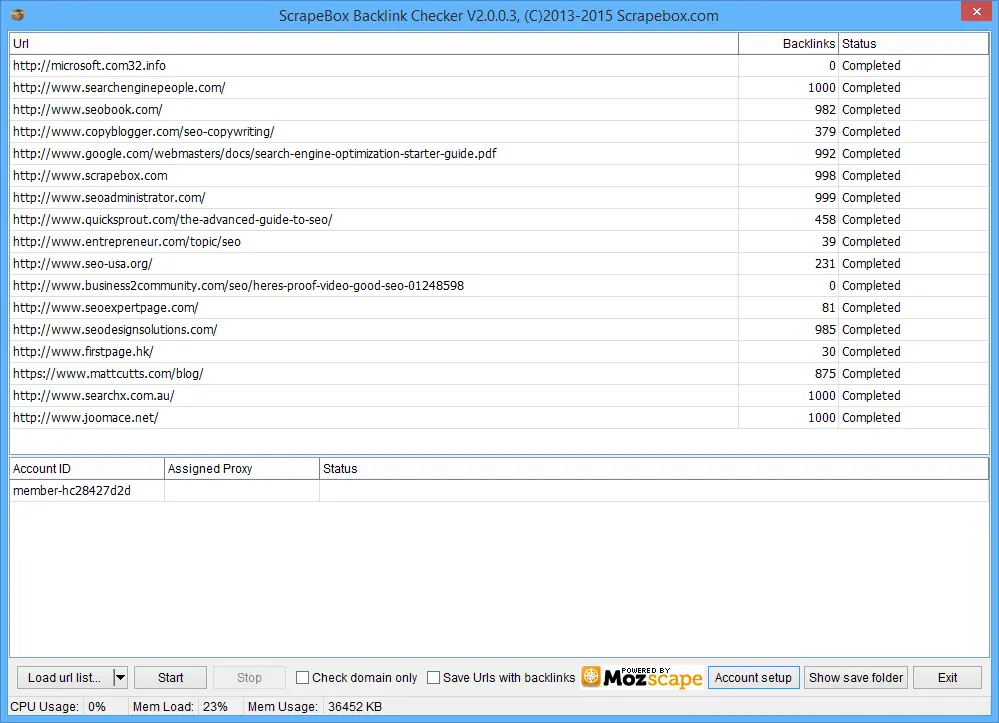The height and width of the screenshot is (723, 999).
Task: Click the Load url list button
Action: (x=64, y=678)
